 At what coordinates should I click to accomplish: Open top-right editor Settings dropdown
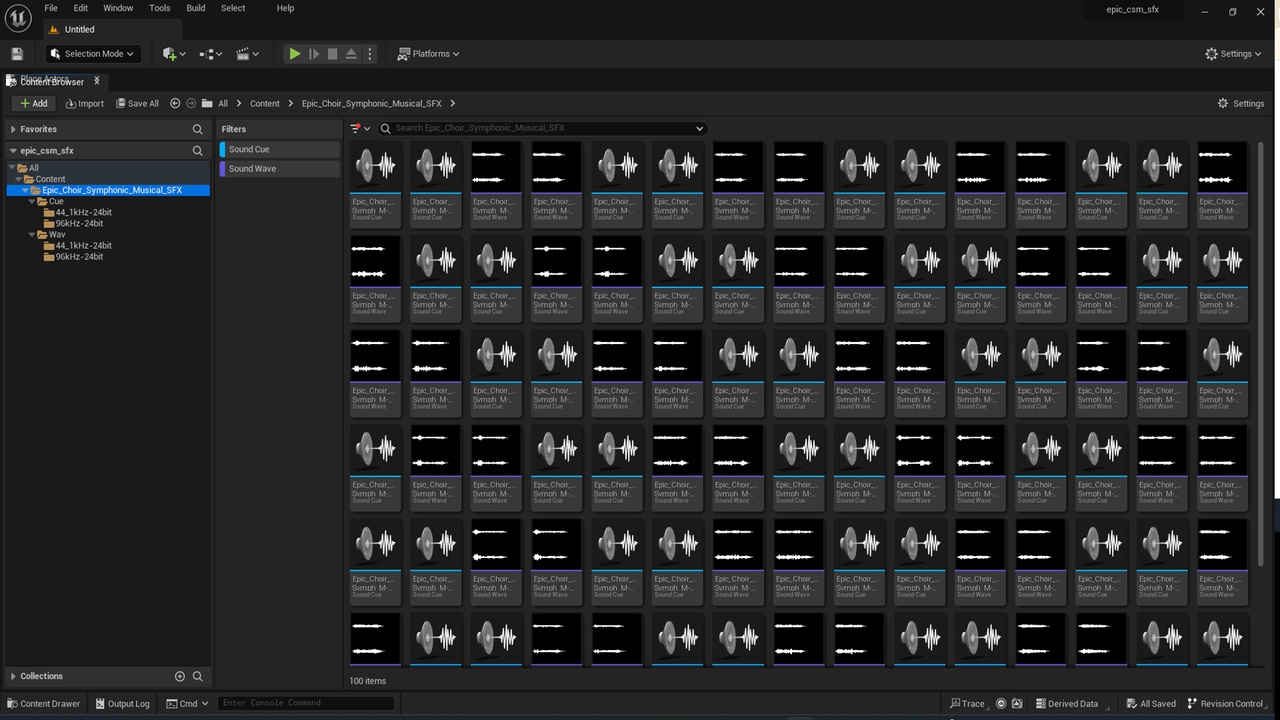pyautogui.click(x=1233, y=54)
